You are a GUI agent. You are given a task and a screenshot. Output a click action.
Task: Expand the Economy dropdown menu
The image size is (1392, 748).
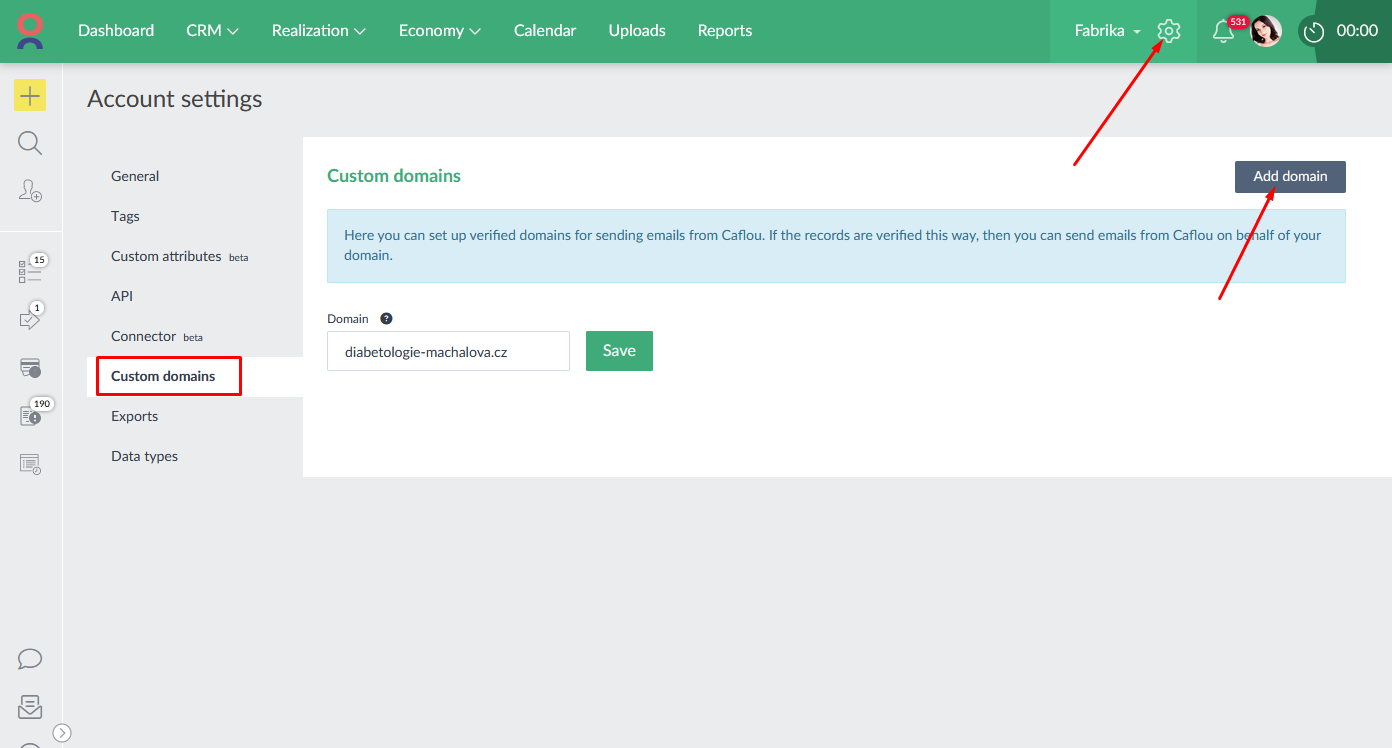point(439,31)
